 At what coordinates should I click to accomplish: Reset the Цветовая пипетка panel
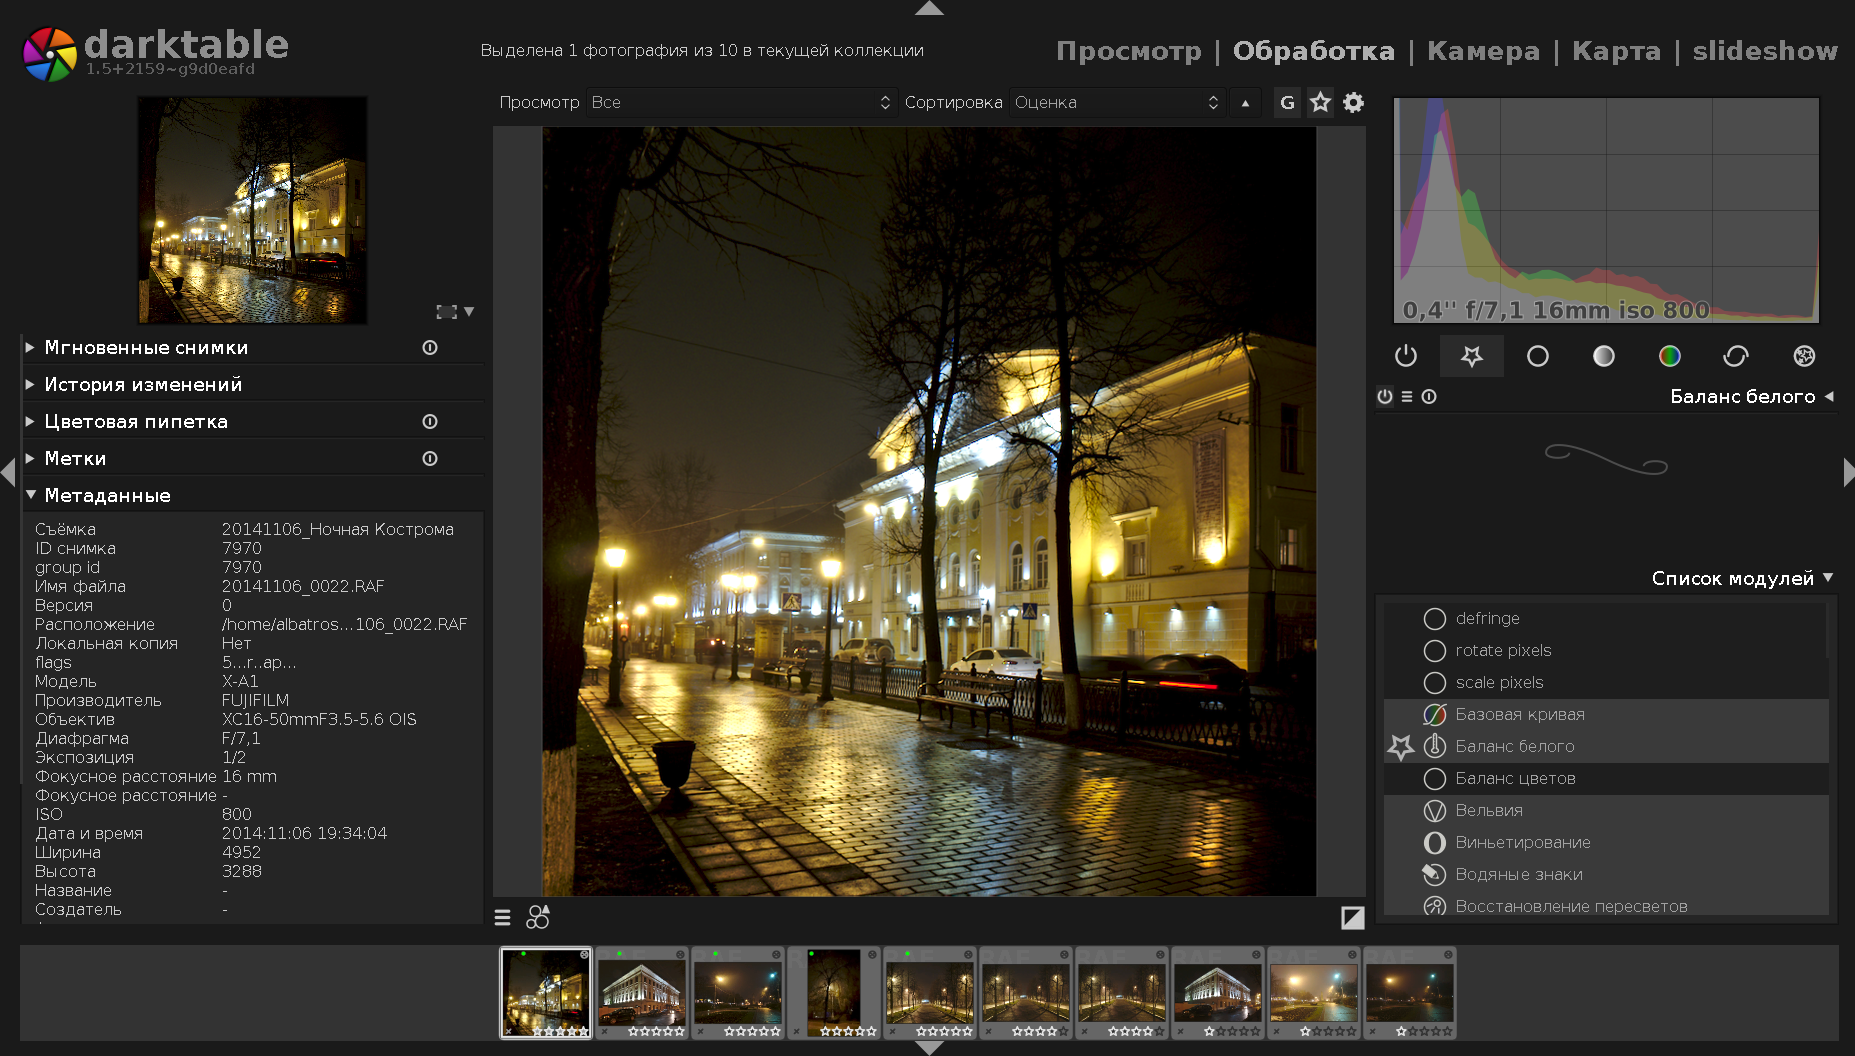(430, 422)
